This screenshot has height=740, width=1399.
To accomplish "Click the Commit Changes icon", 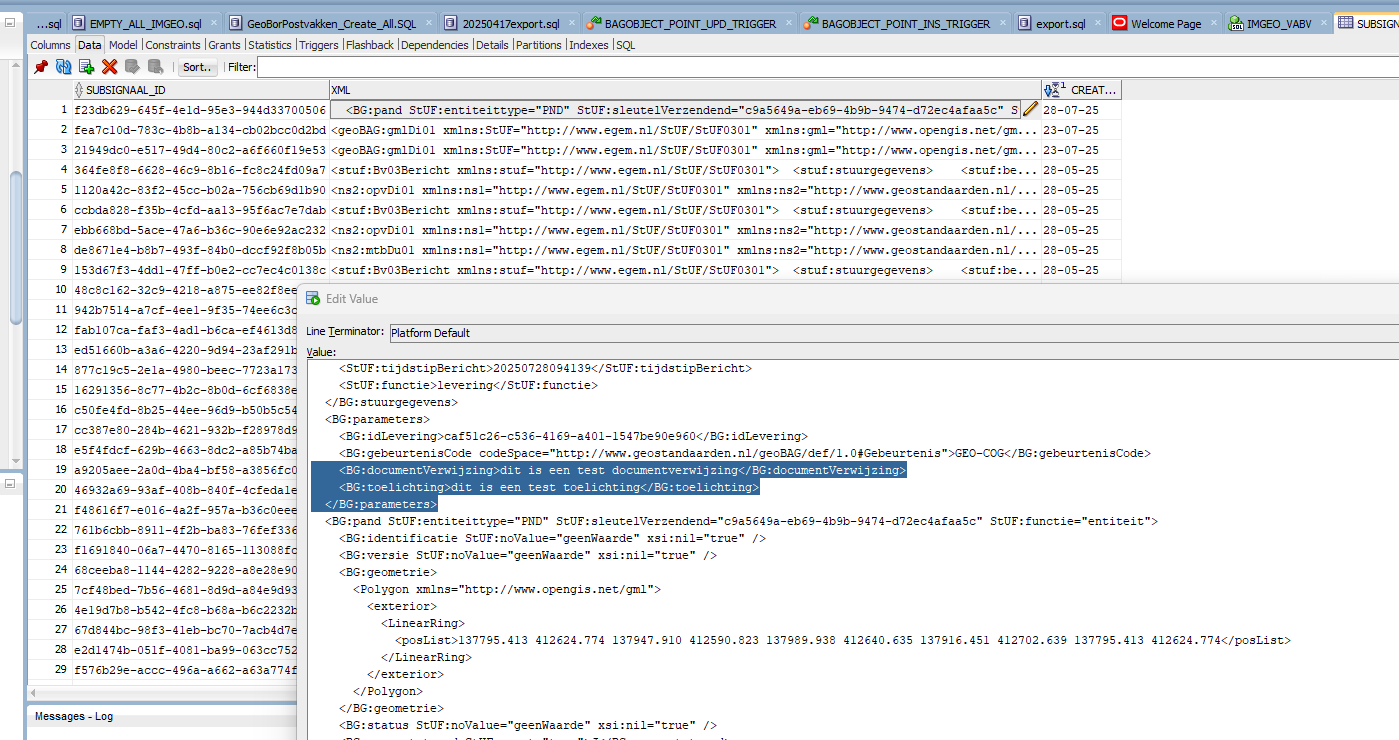I will [132, 67].
